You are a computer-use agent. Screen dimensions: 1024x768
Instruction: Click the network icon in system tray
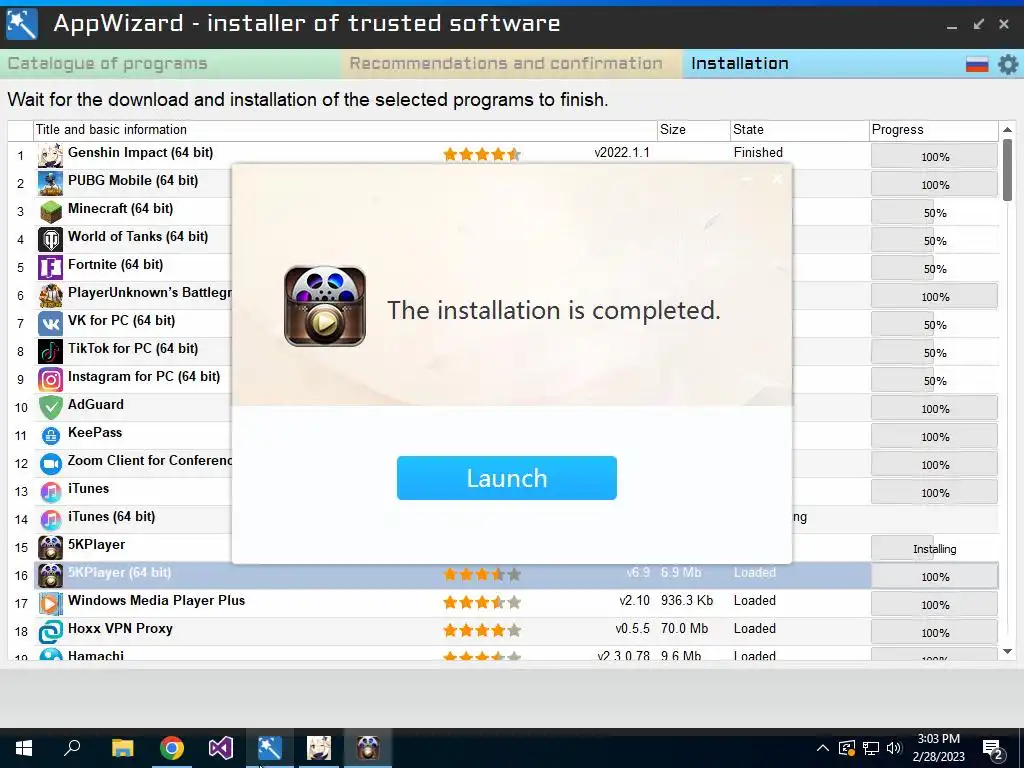(x=871, y=748)
